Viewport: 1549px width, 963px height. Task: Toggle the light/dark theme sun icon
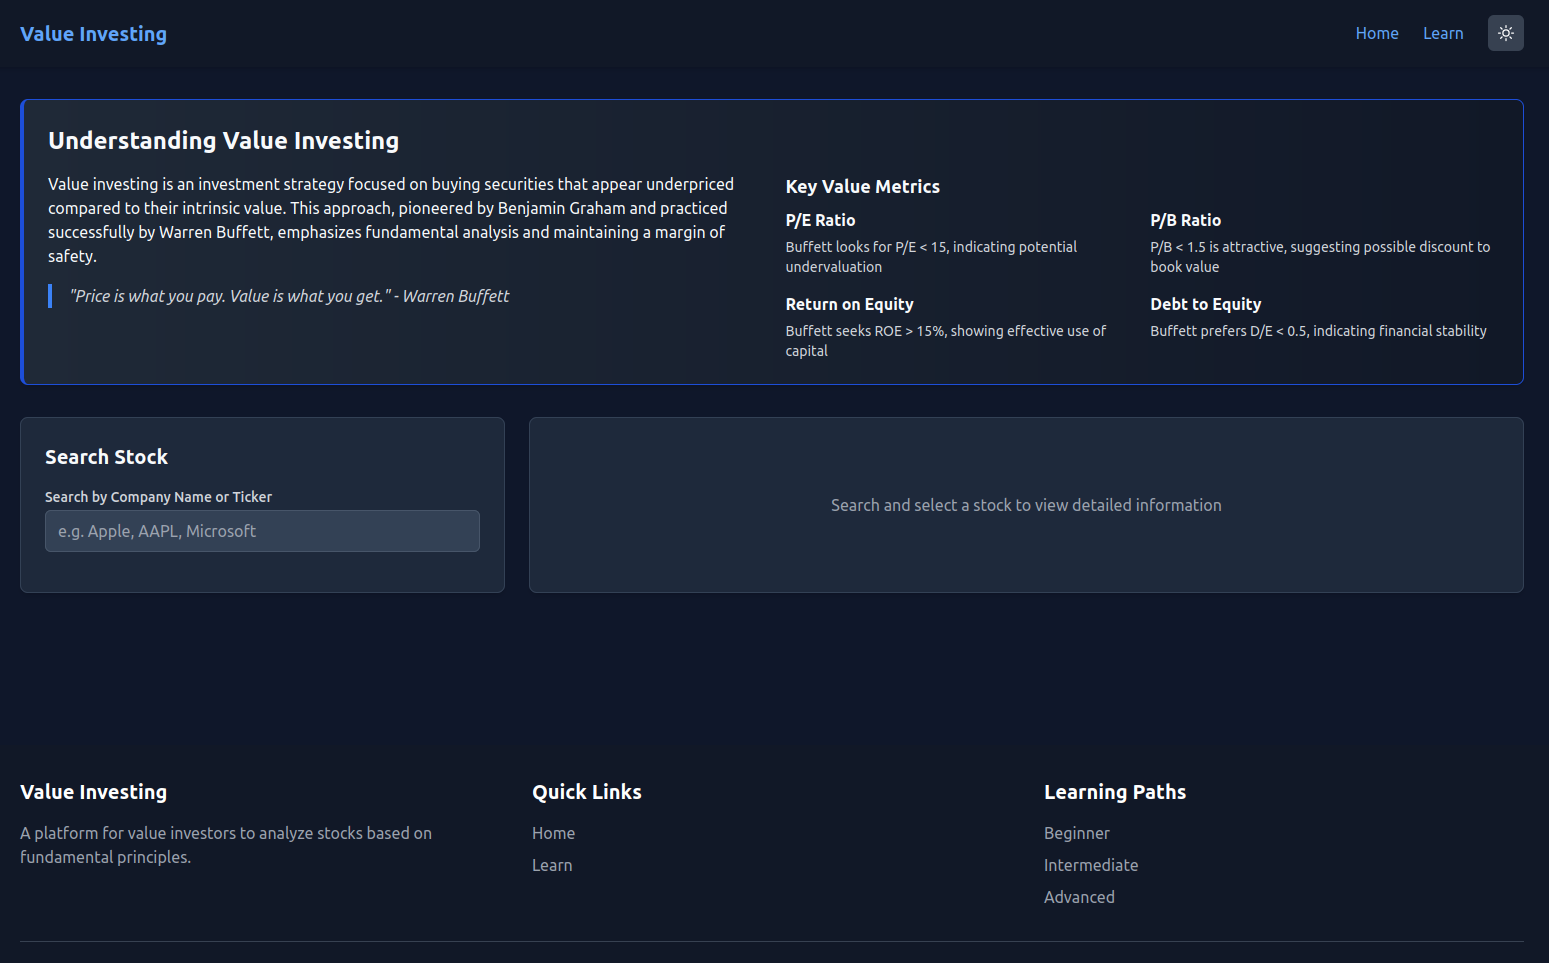1505,33
